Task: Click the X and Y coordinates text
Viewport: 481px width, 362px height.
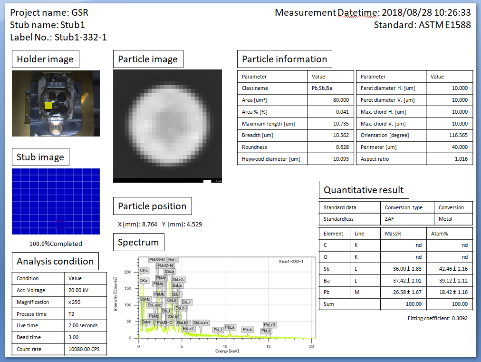Action: [x=160, y=224]
